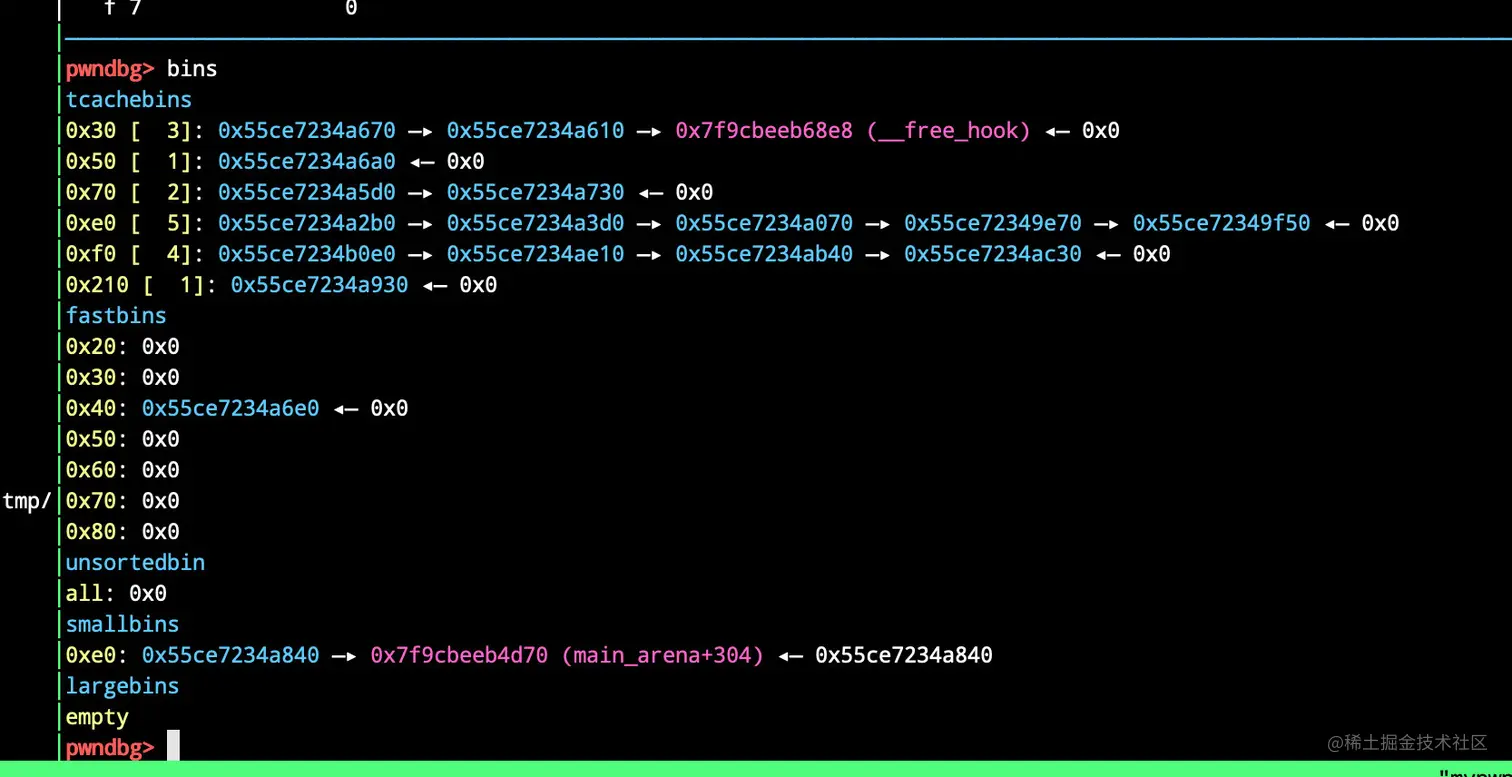
Task: Click the bottom pwndbg prompt cursor
Action: coord(173,747)
